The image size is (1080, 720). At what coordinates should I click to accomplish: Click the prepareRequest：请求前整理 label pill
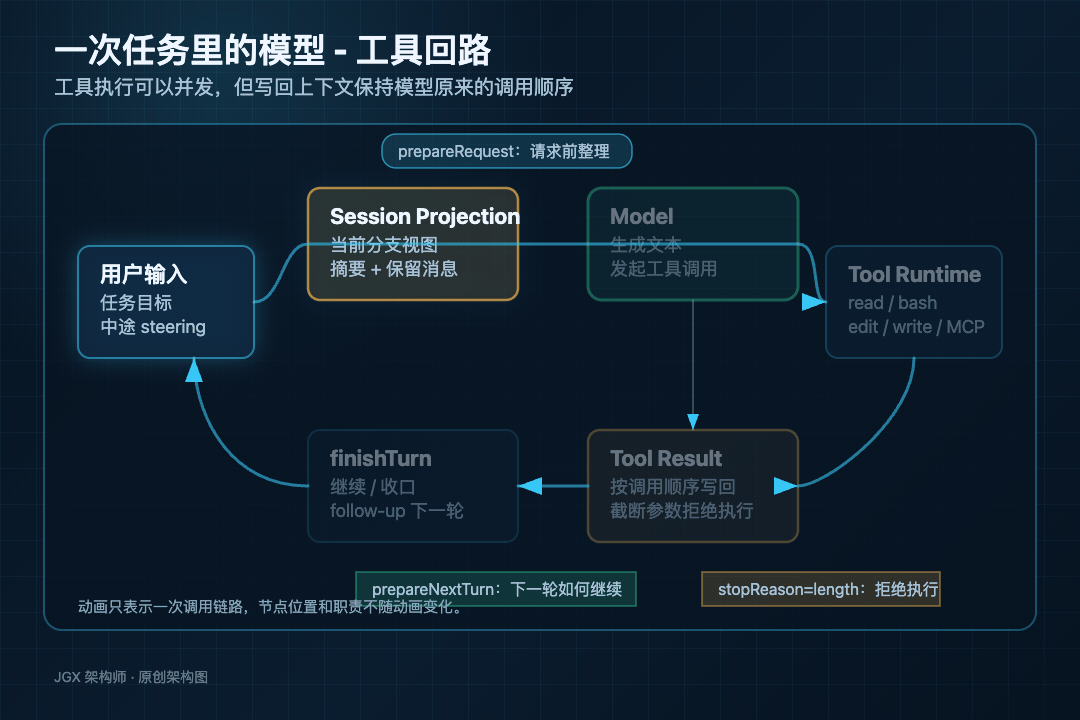click(x=507, y=151)
